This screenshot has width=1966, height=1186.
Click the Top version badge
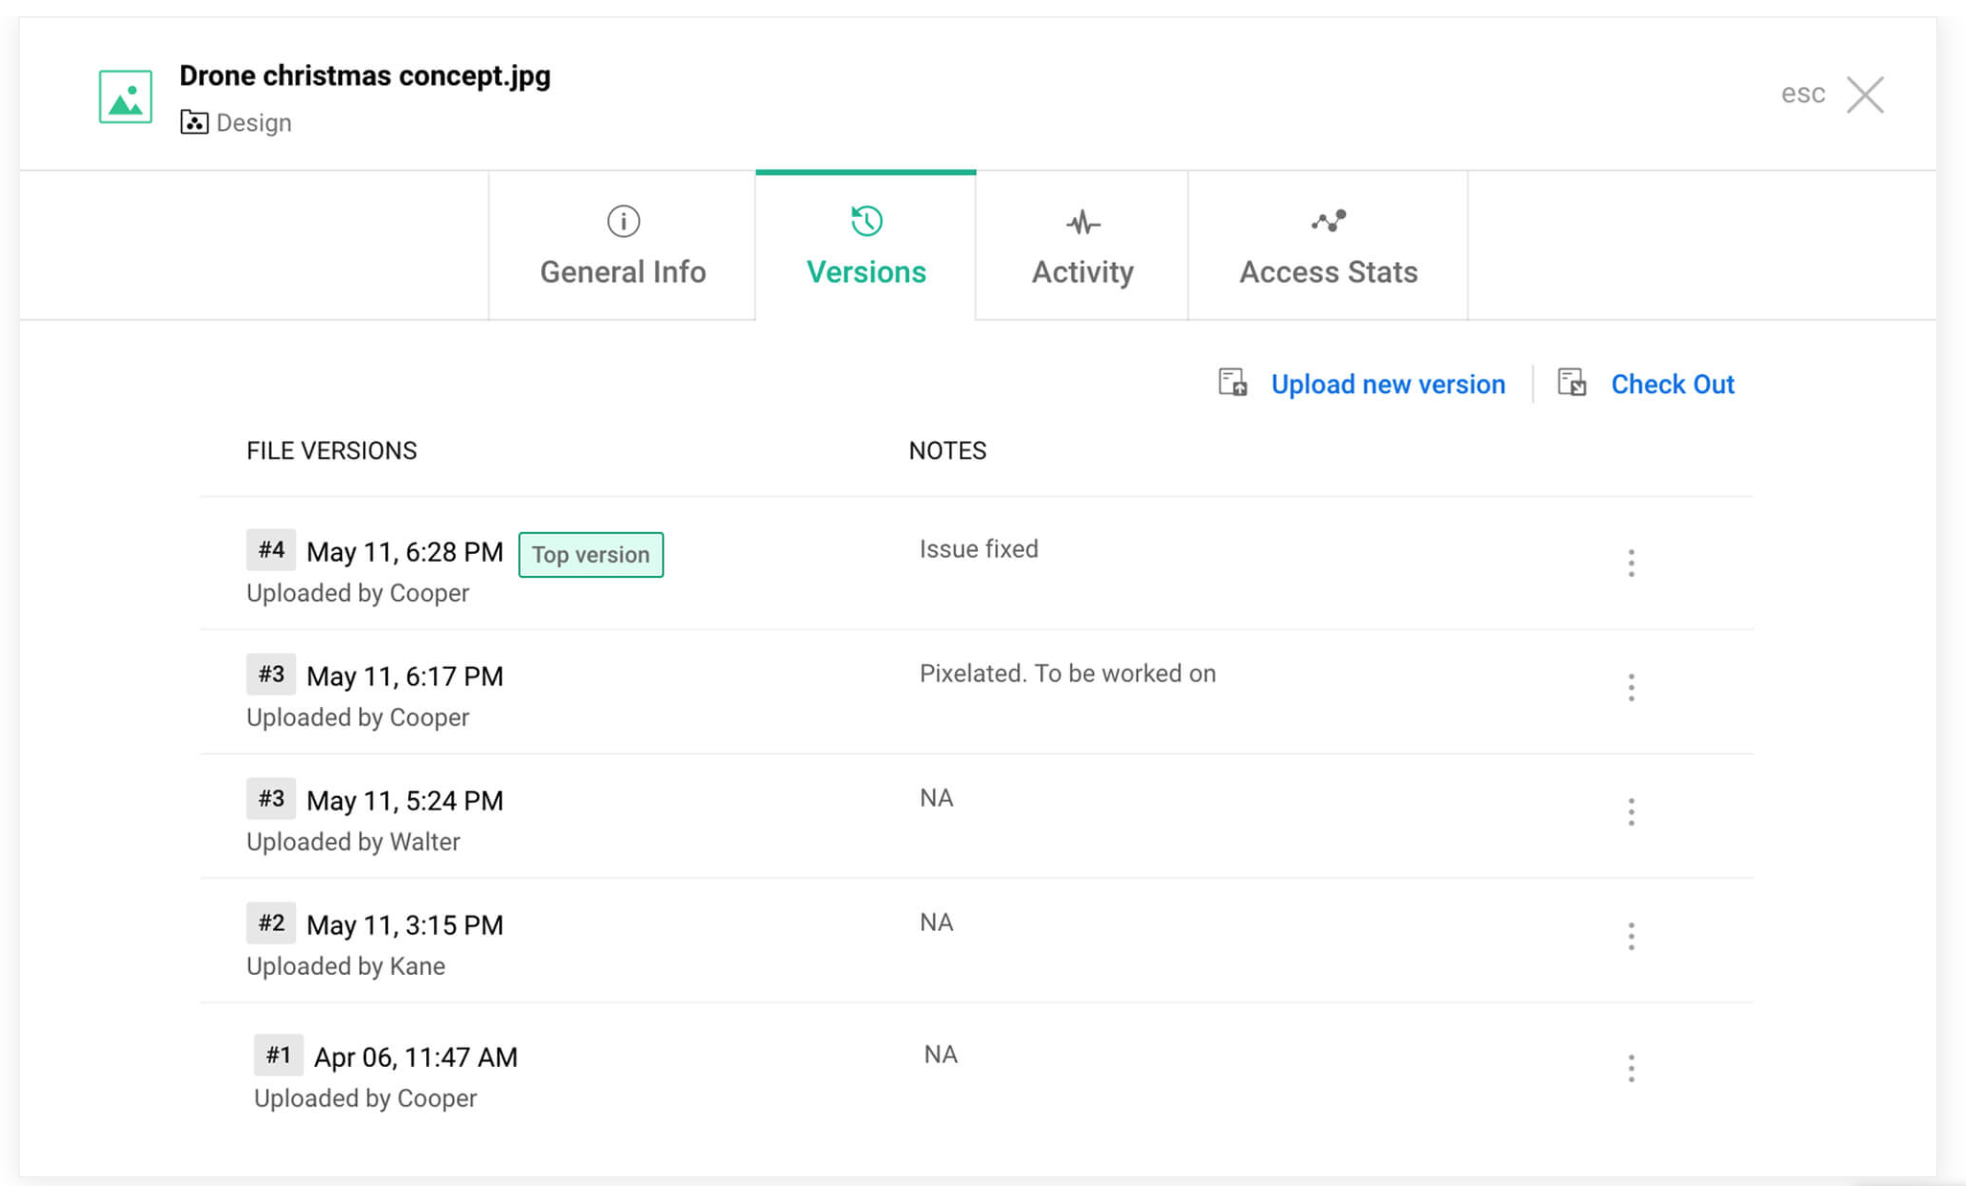coord(590,555)
